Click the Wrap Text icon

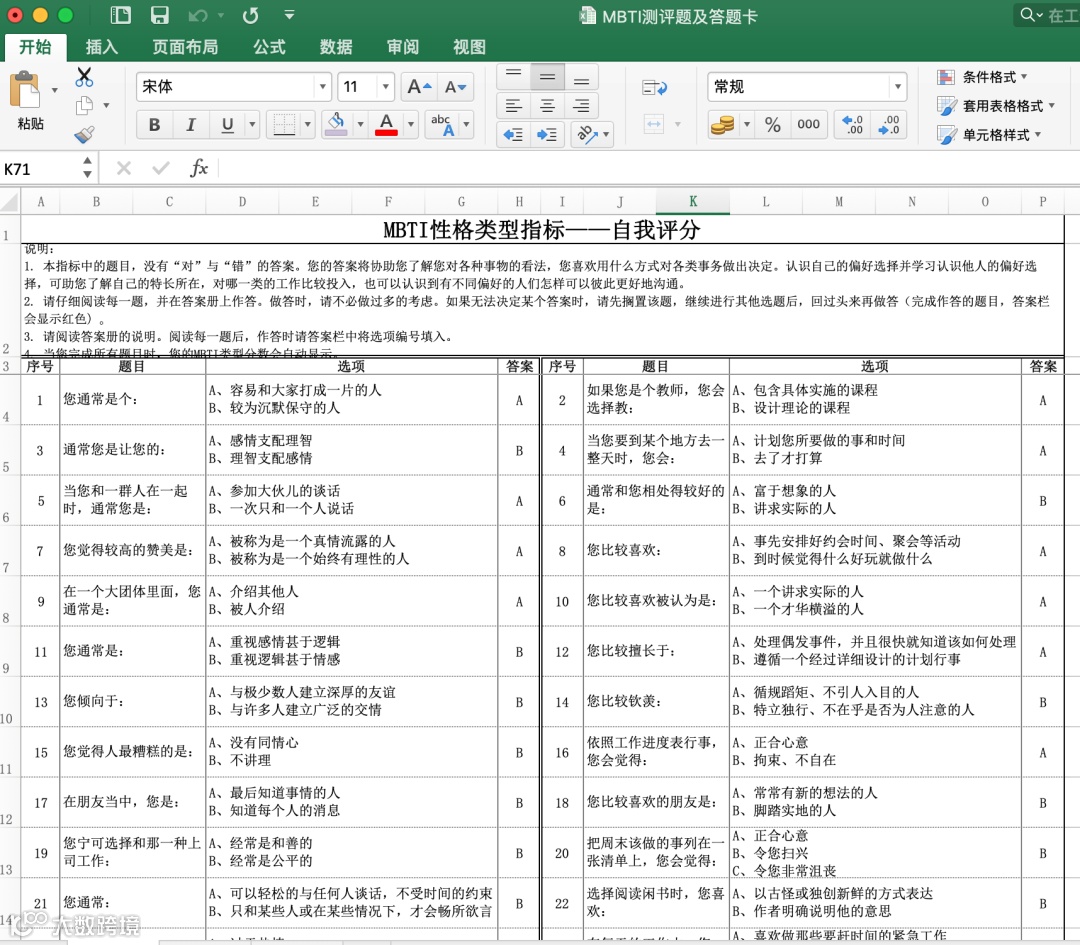[654, 87]
